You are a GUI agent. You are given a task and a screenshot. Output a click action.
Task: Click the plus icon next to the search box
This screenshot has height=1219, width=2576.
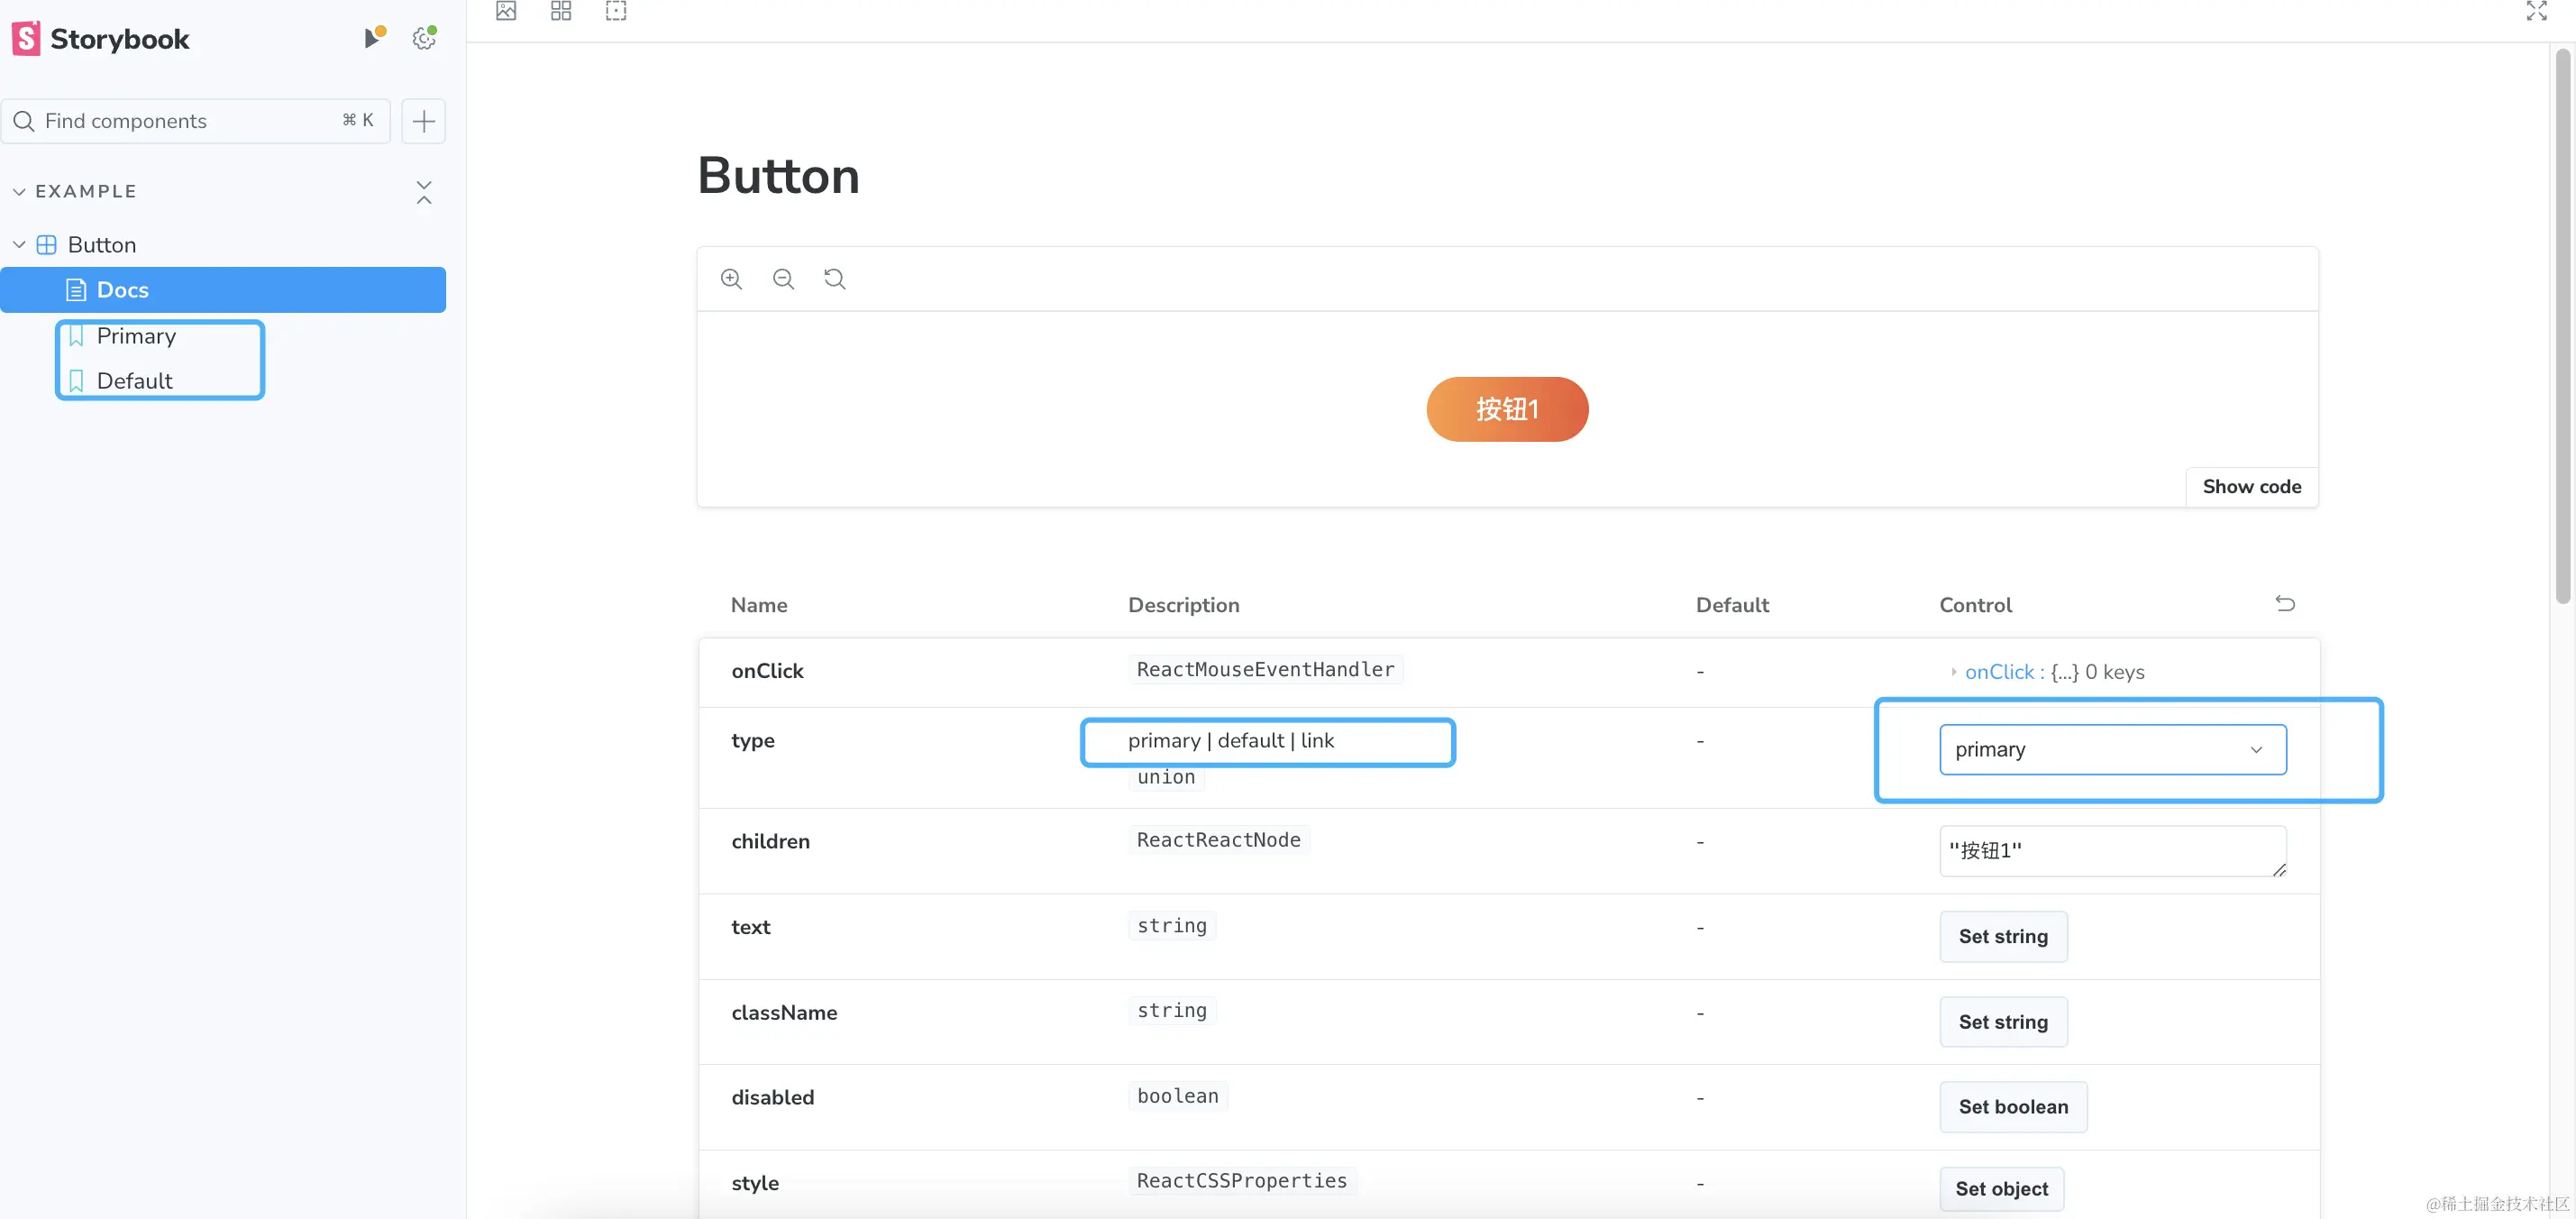point(424,121)
